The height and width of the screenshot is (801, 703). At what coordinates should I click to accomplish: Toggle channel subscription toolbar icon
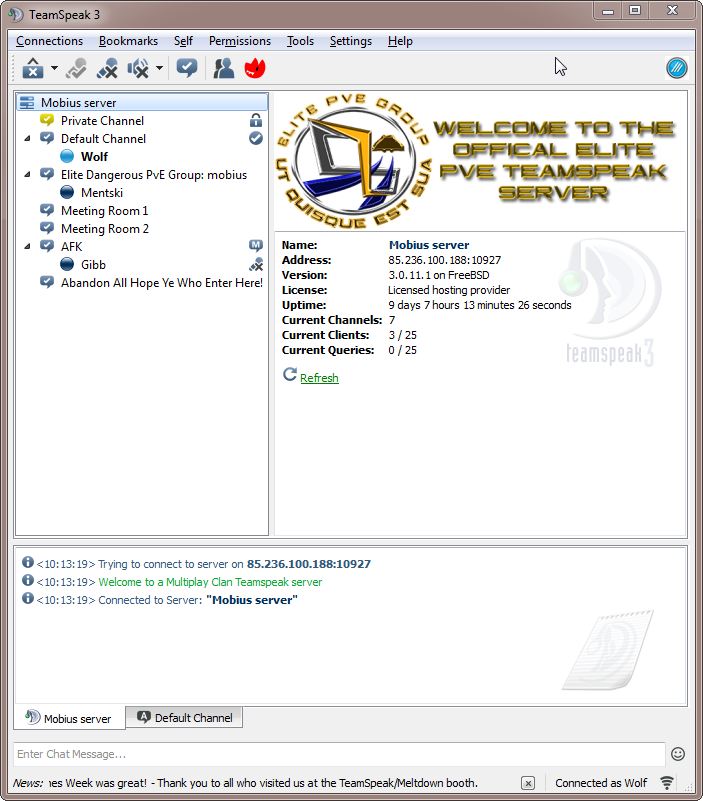186,68
